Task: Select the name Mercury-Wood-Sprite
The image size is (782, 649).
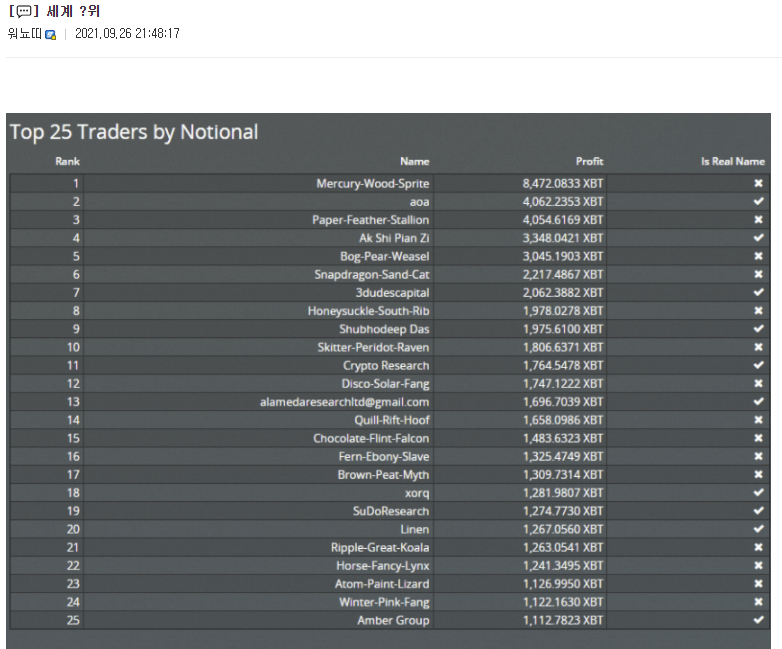Action: [x=373, y=184]
